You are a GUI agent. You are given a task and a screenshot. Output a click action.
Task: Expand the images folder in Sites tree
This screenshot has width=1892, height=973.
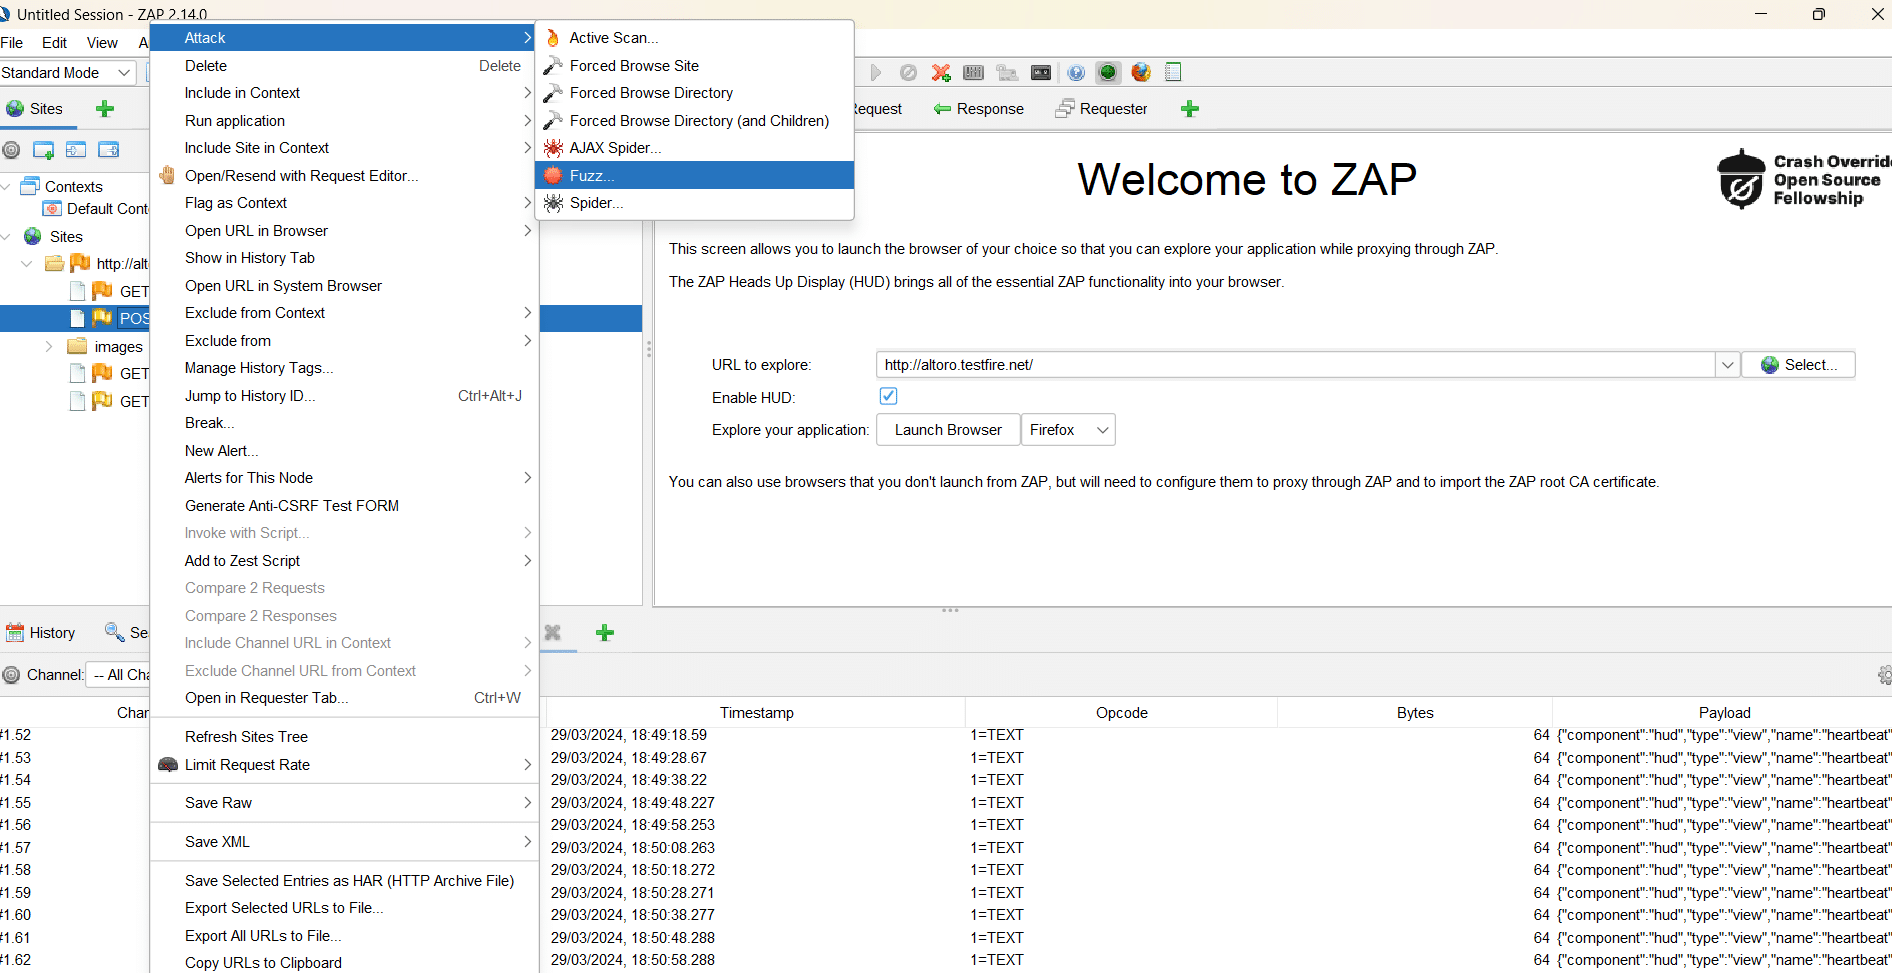(49, 346)
